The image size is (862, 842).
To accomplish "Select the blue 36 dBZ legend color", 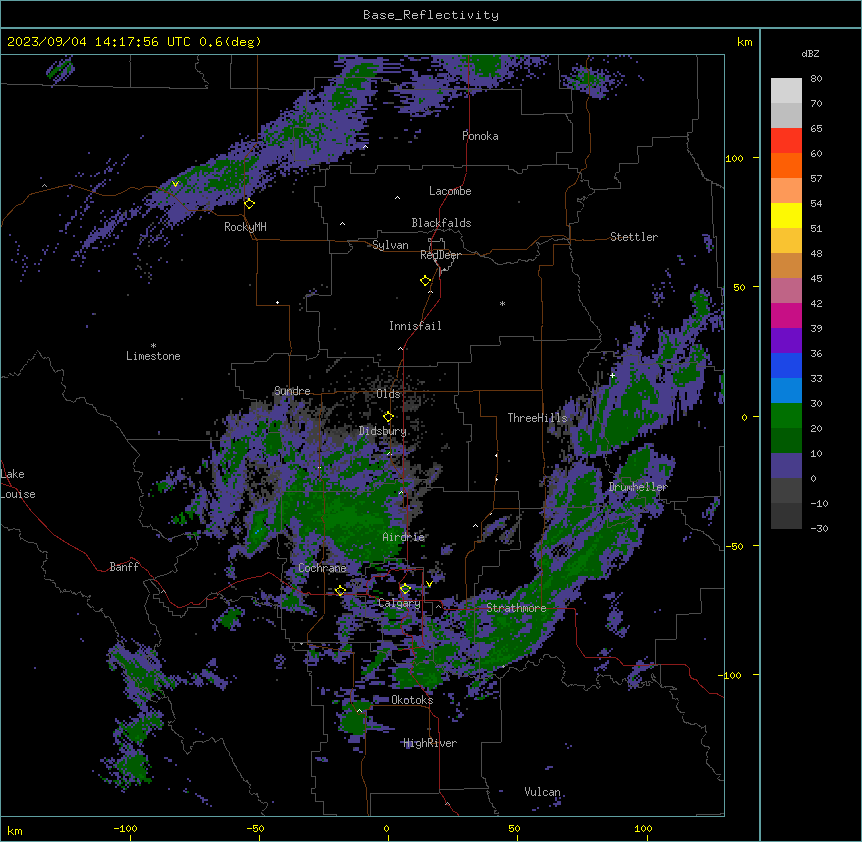I will pyautogui.click(x=786, y=365).
